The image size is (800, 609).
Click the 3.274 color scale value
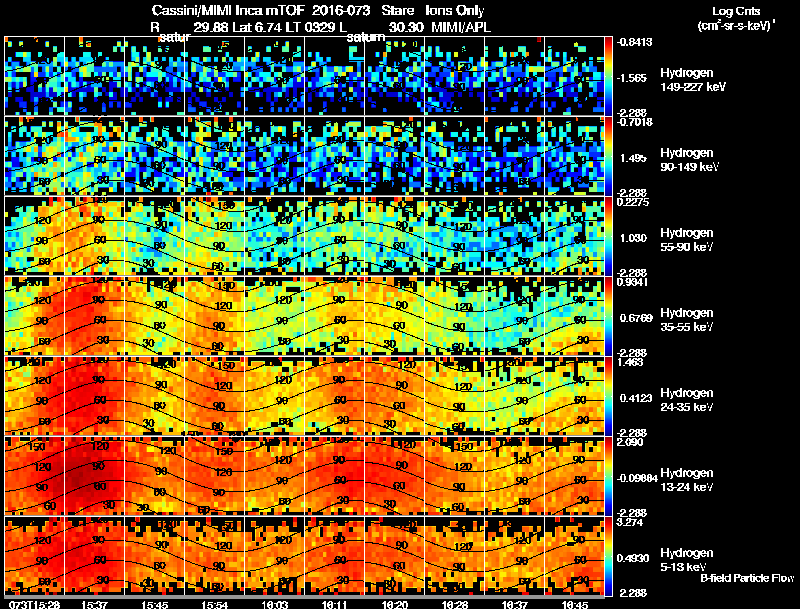630,522
